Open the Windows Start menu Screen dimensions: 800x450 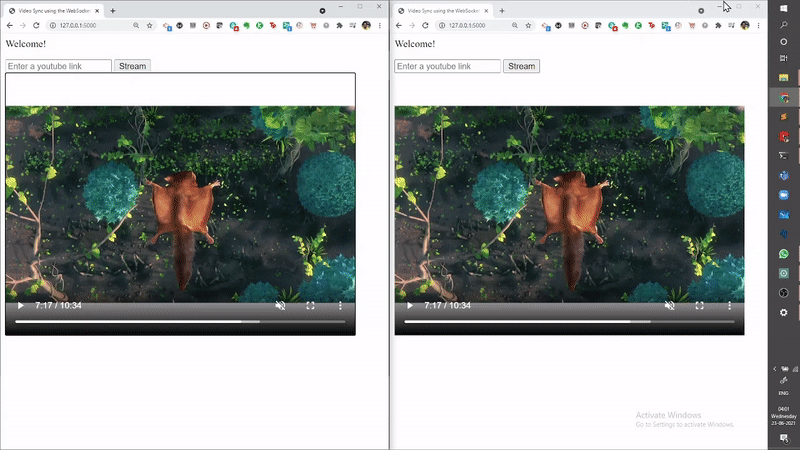click(x=784, y=9)
